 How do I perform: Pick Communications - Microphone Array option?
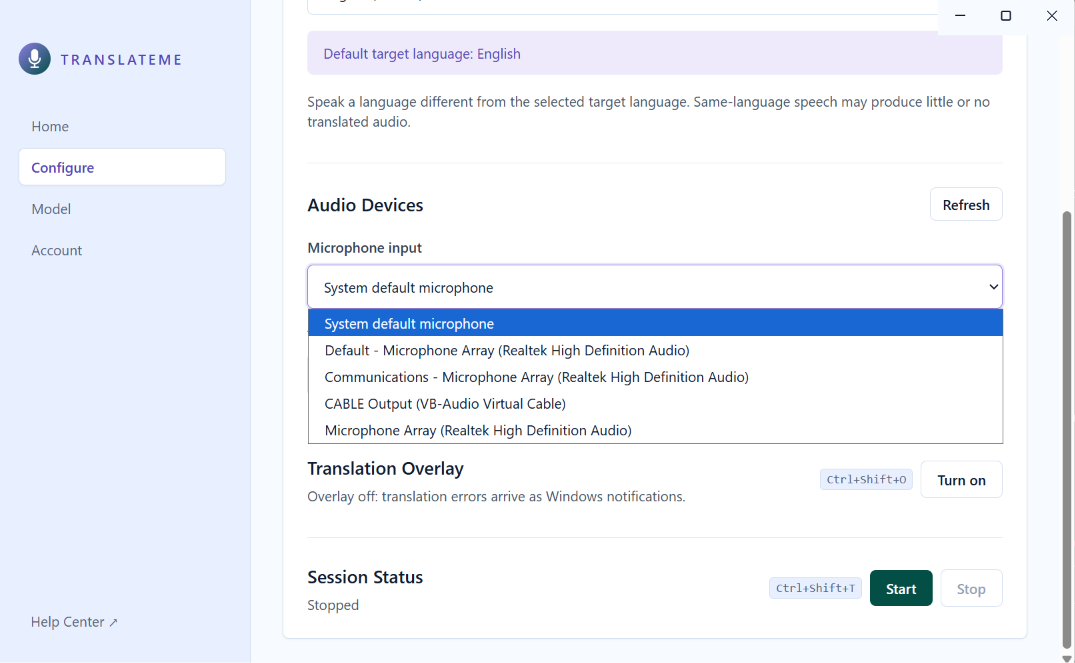pos(655,376)
